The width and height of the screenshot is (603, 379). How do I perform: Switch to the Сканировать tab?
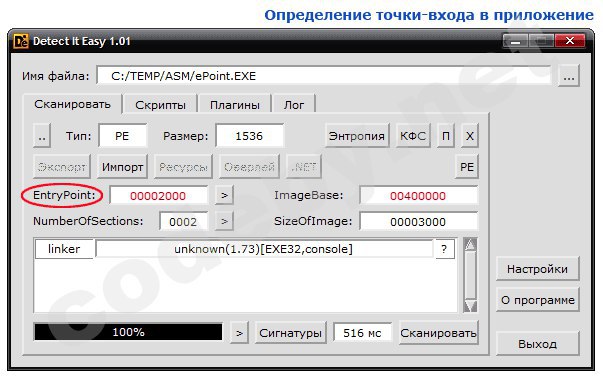(72, 105)
